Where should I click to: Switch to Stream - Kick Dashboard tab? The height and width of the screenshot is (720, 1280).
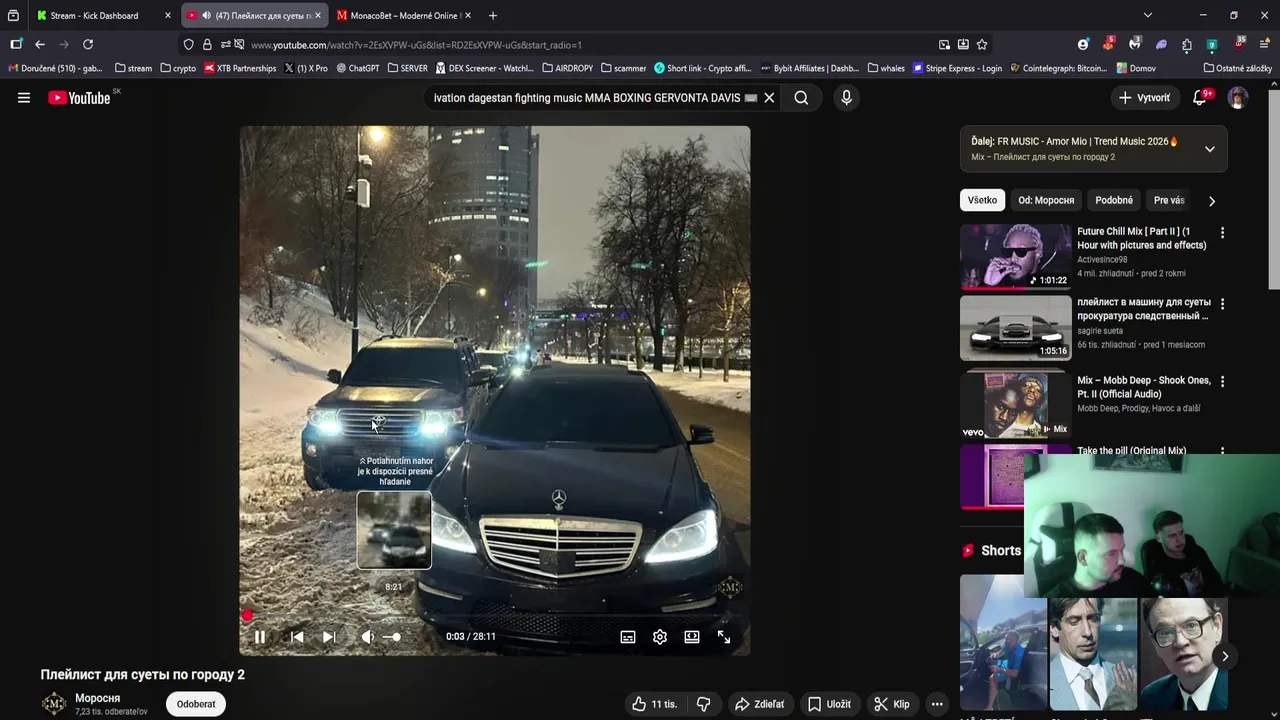95,15
